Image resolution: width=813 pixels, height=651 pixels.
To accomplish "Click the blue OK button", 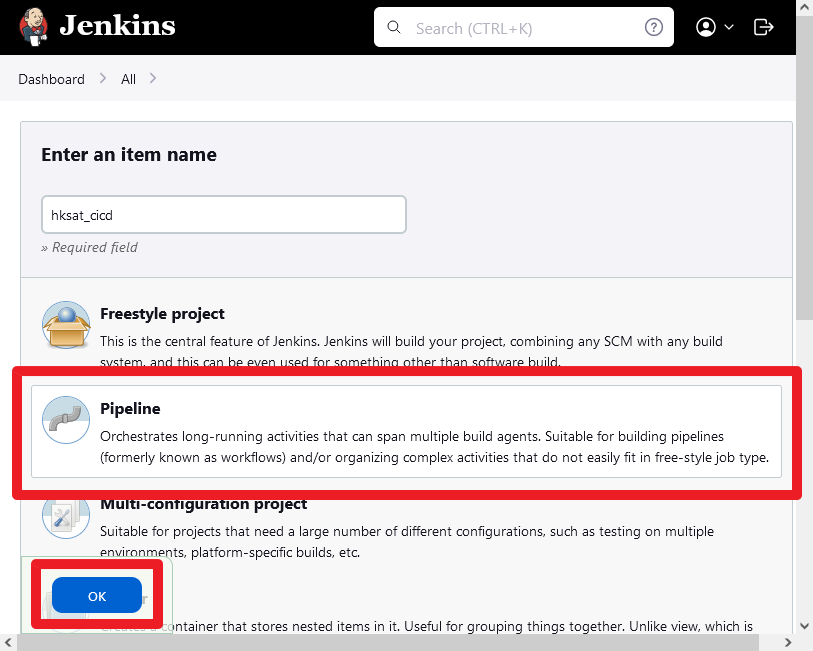I will (97, 595).
